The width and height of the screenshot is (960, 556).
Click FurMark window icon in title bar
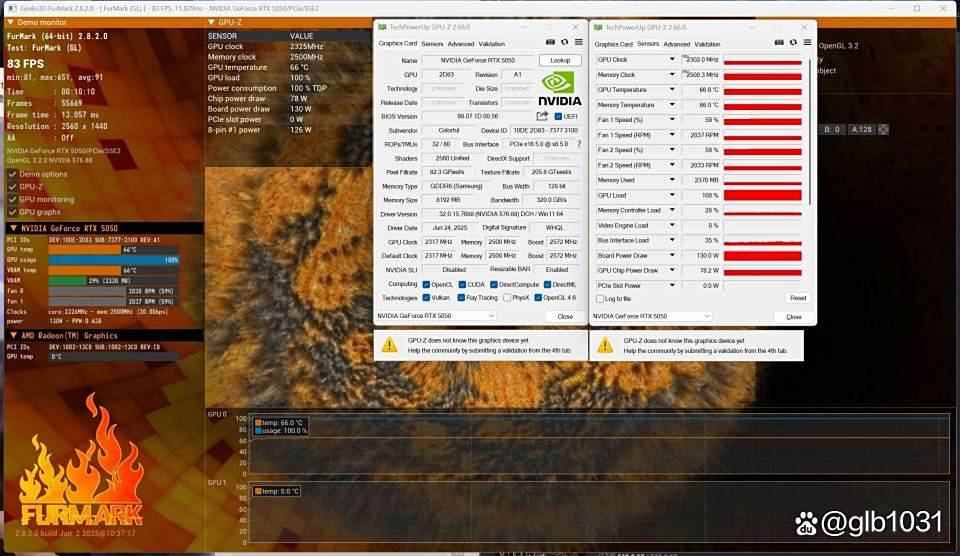coord(12,9)
